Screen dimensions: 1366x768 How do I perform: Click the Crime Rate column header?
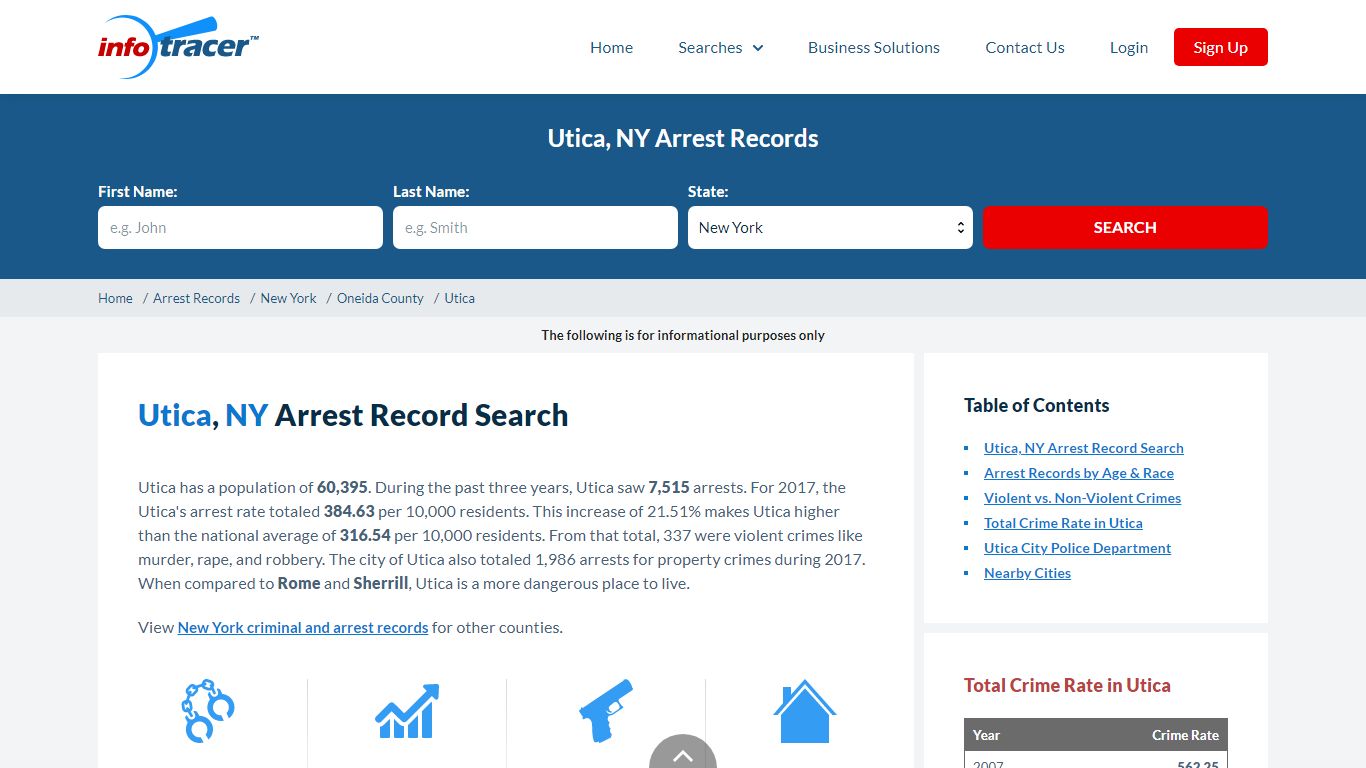(1185, 735)
